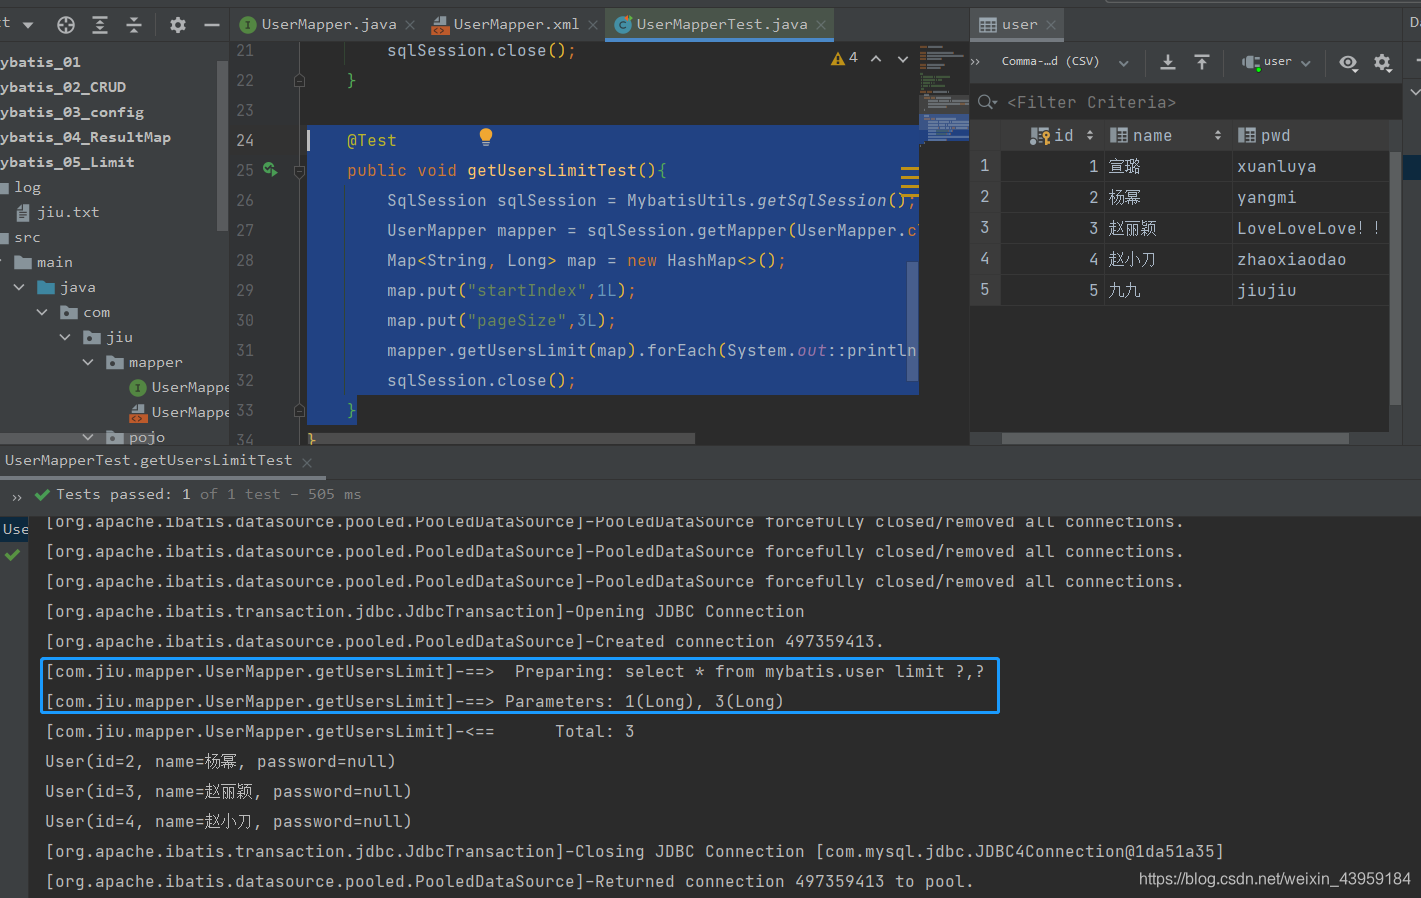The image size is (1421, 898).
Task: Click cell xuanluya in pwd column
Action: point(1310,166)
